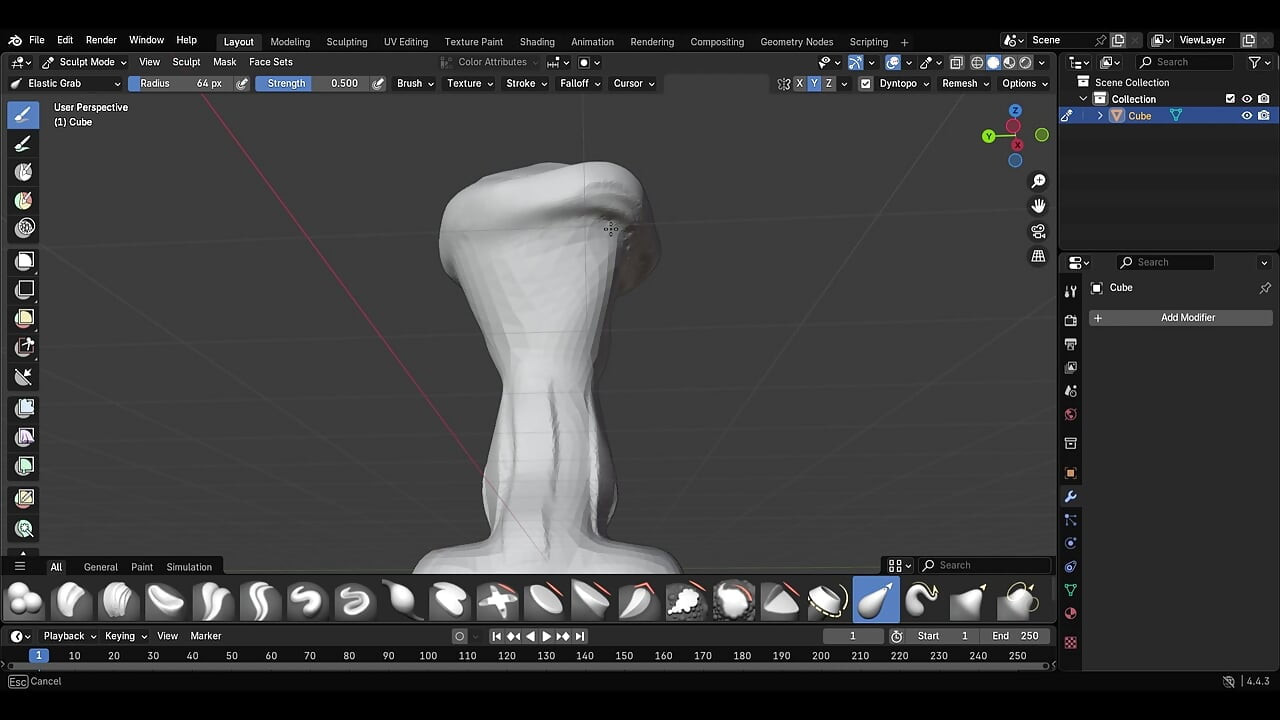
Task: Open the timeline Playback popover
Action: [x=69, y=636]
